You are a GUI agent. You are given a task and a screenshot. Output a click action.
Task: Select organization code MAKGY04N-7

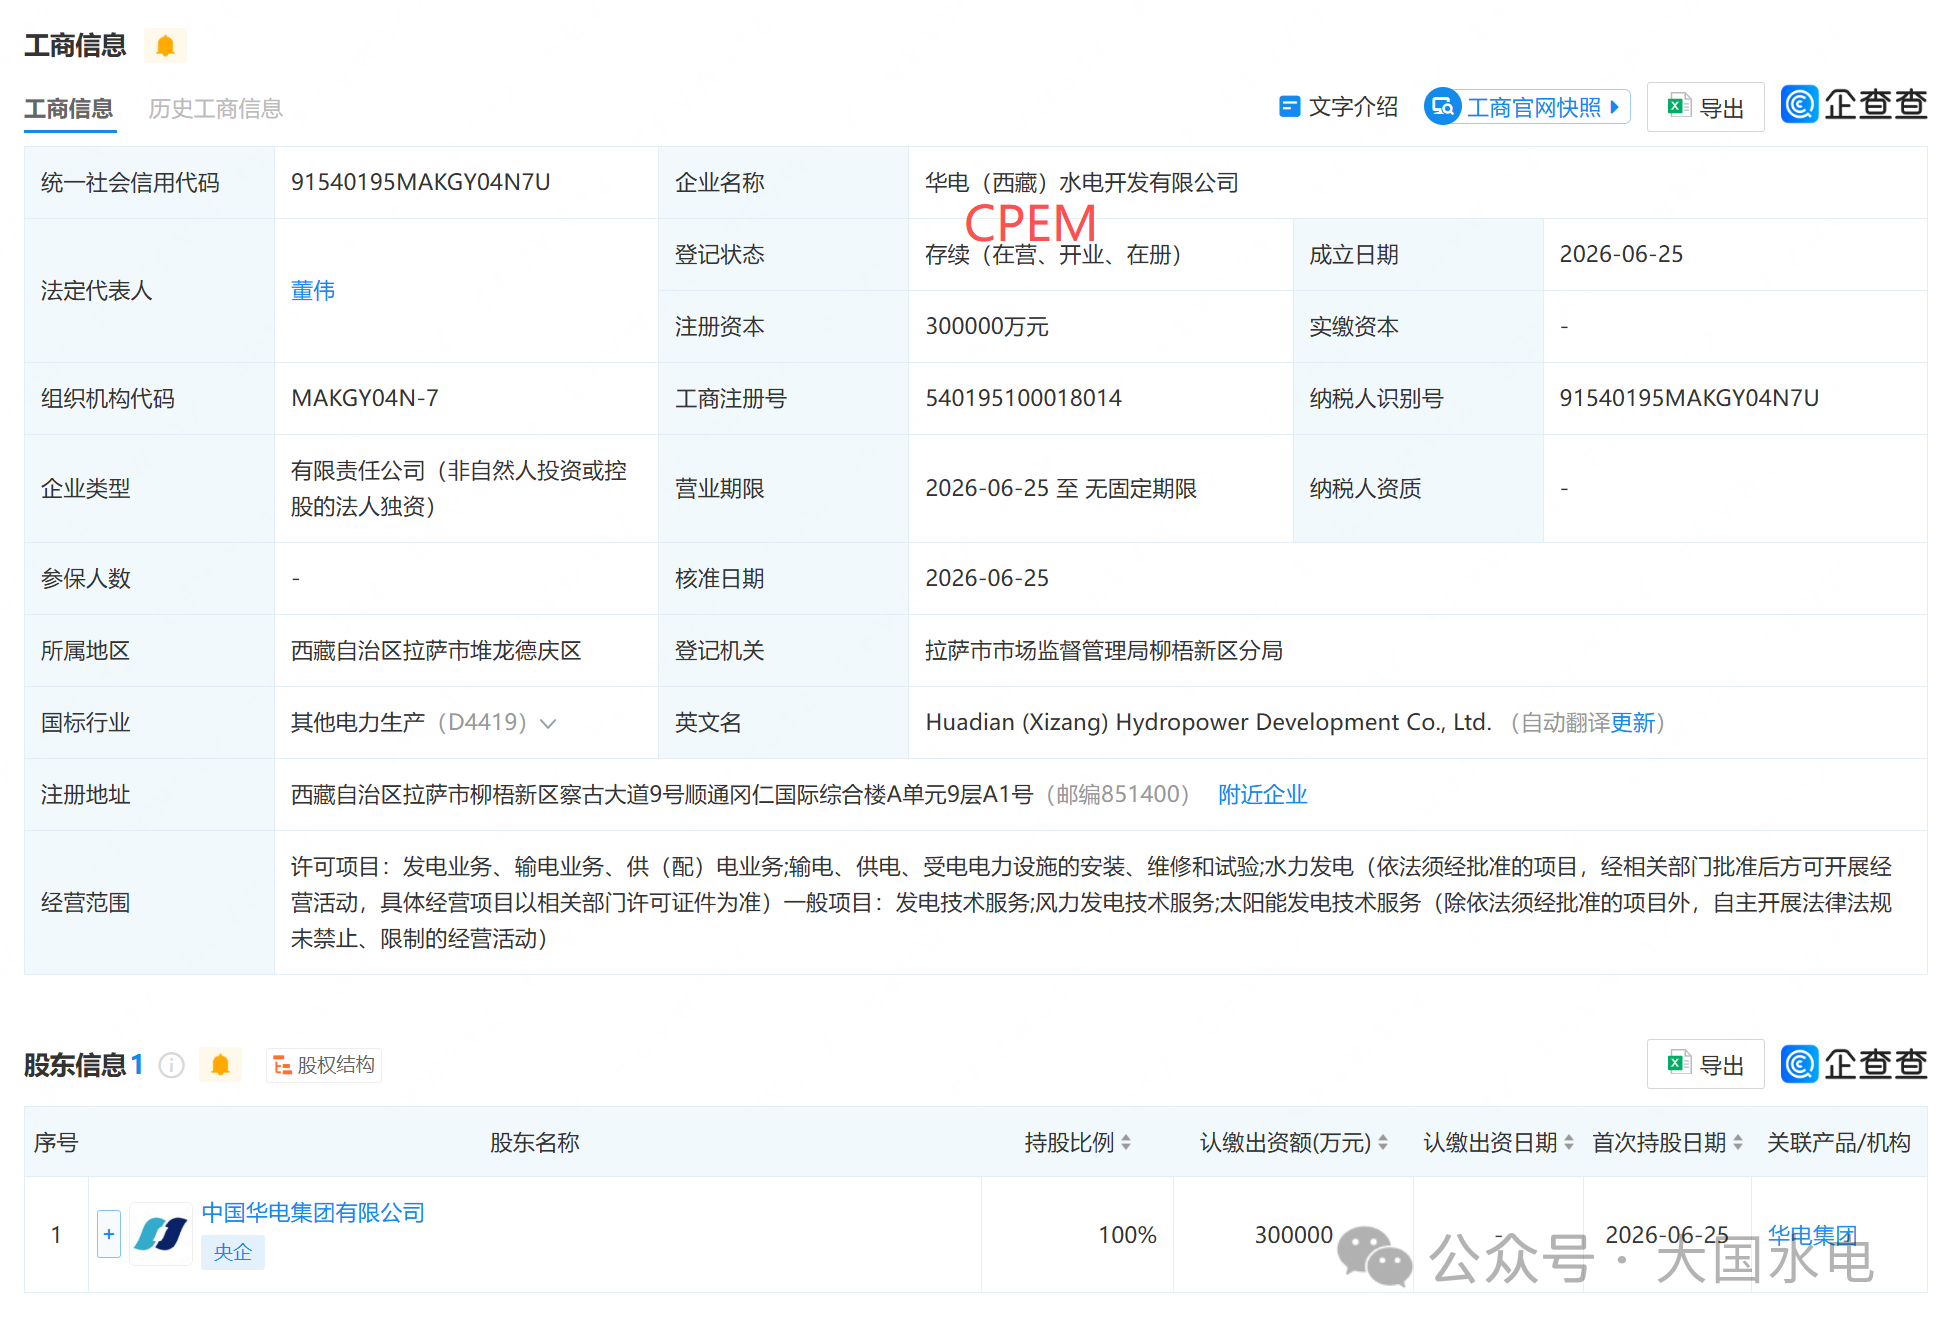coord(365,398)
